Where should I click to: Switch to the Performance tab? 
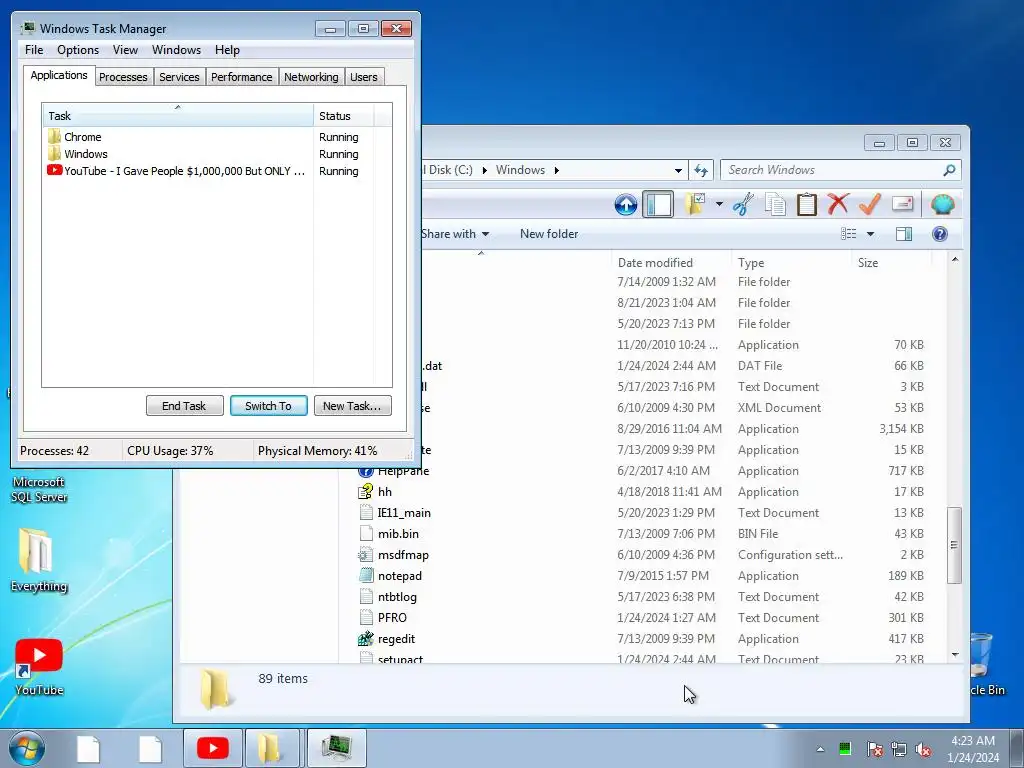242,77
